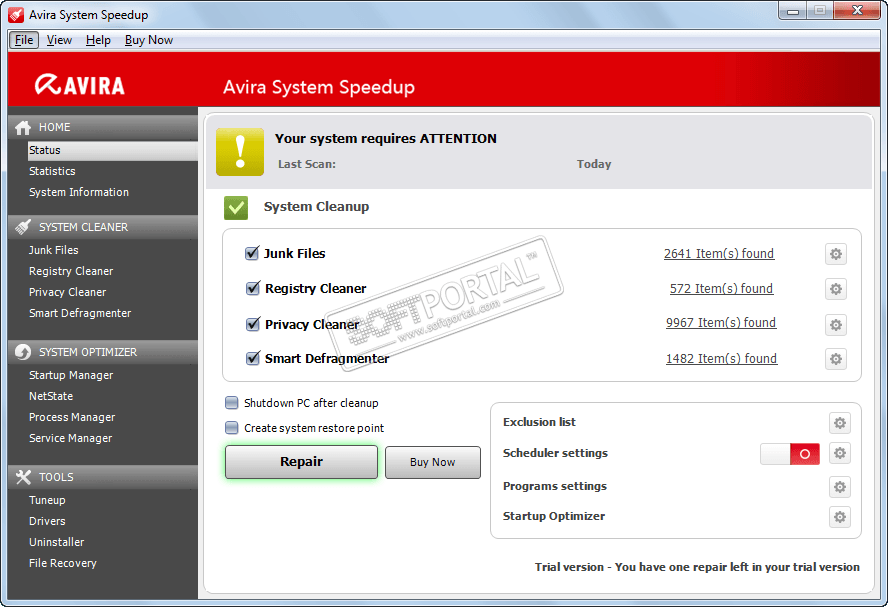Uncheck the Smart Defragmenter checkbox
The width and height of the screenshot is (888, 607).
pyautogui.click(x=253, y=358)
